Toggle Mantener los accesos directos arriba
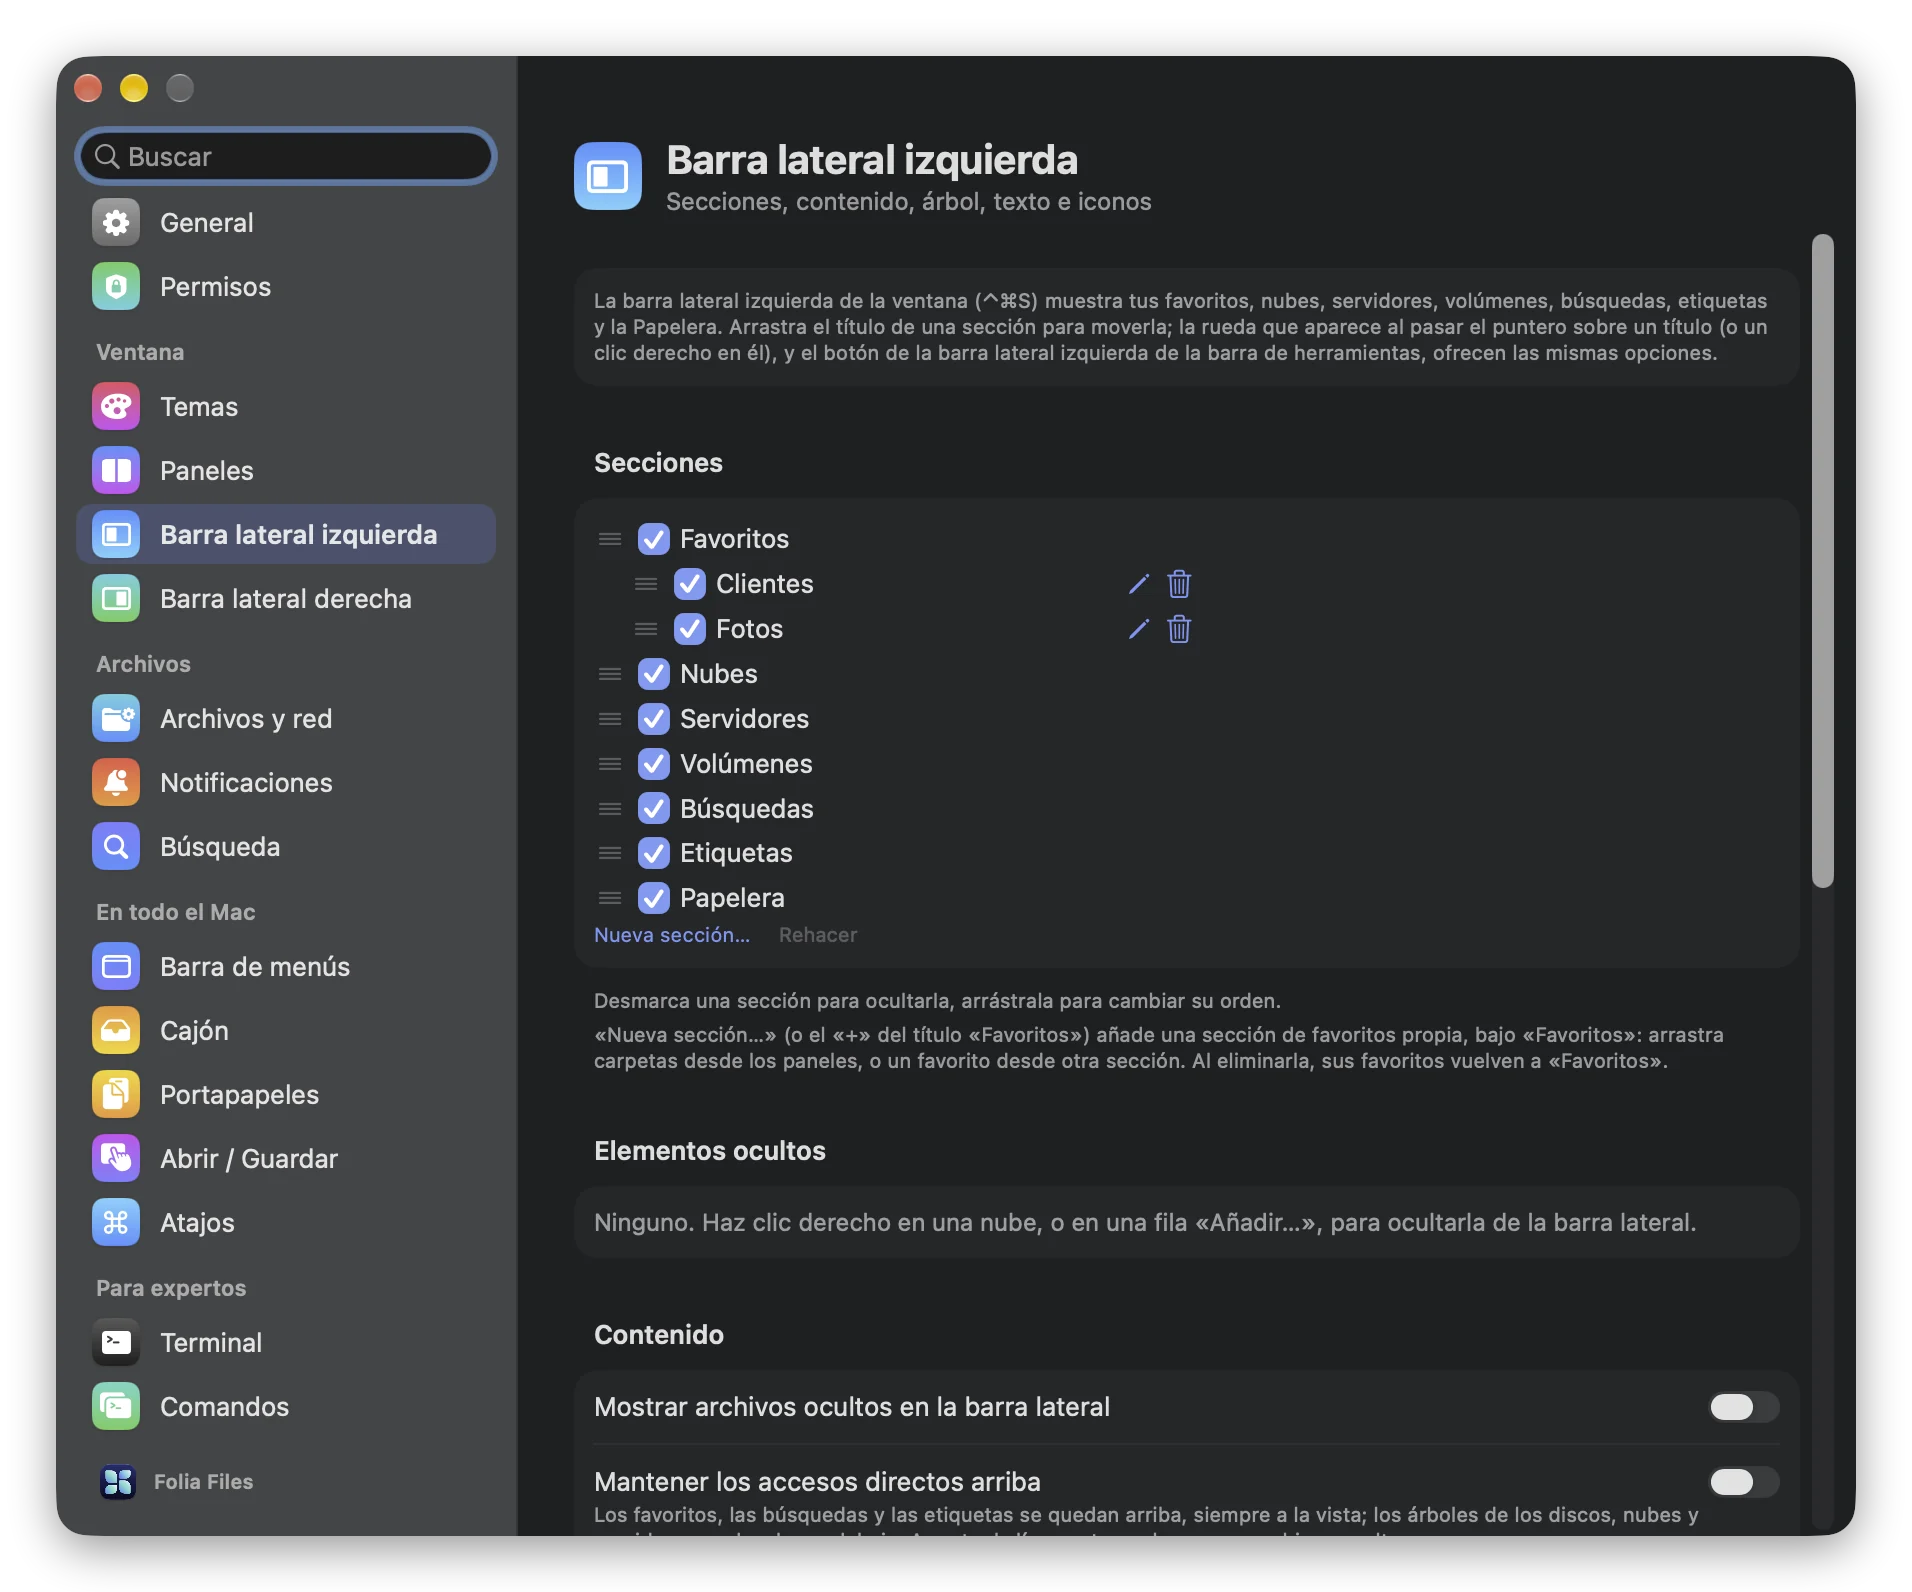 pos(1743,1482)
